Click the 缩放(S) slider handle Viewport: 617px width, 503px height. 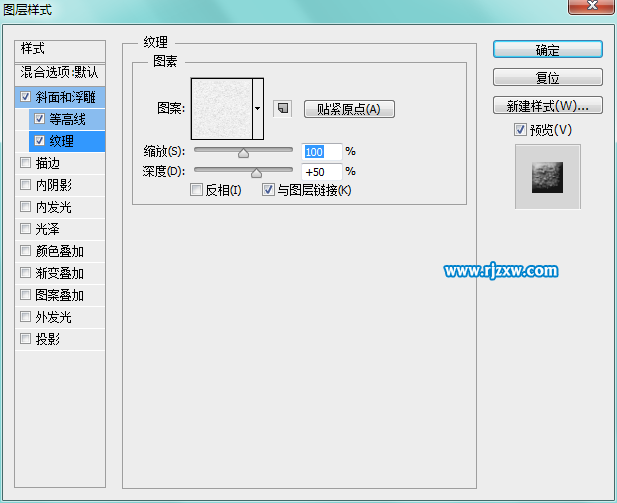(243, 153)
